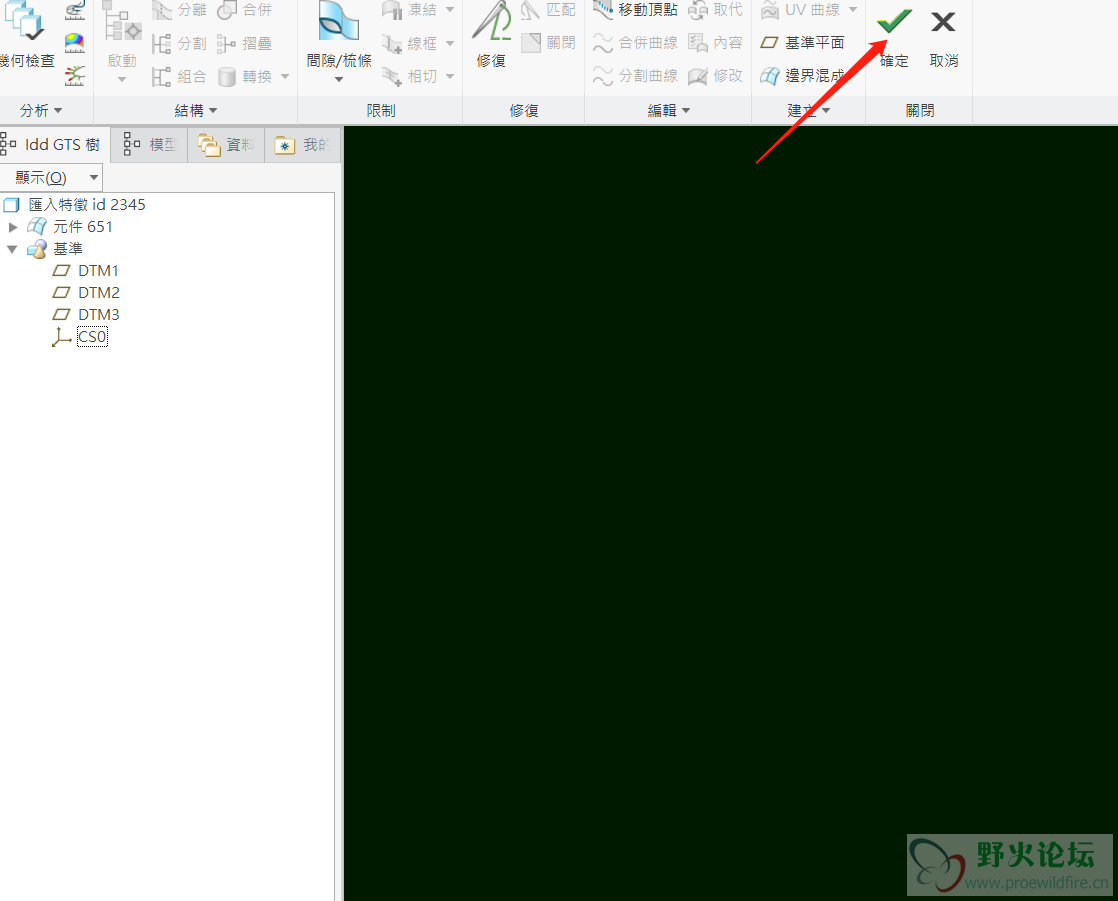1118x901 pixels.
Task: Click the curvature analysis ruler icon
Action: (x=75, y=10)
